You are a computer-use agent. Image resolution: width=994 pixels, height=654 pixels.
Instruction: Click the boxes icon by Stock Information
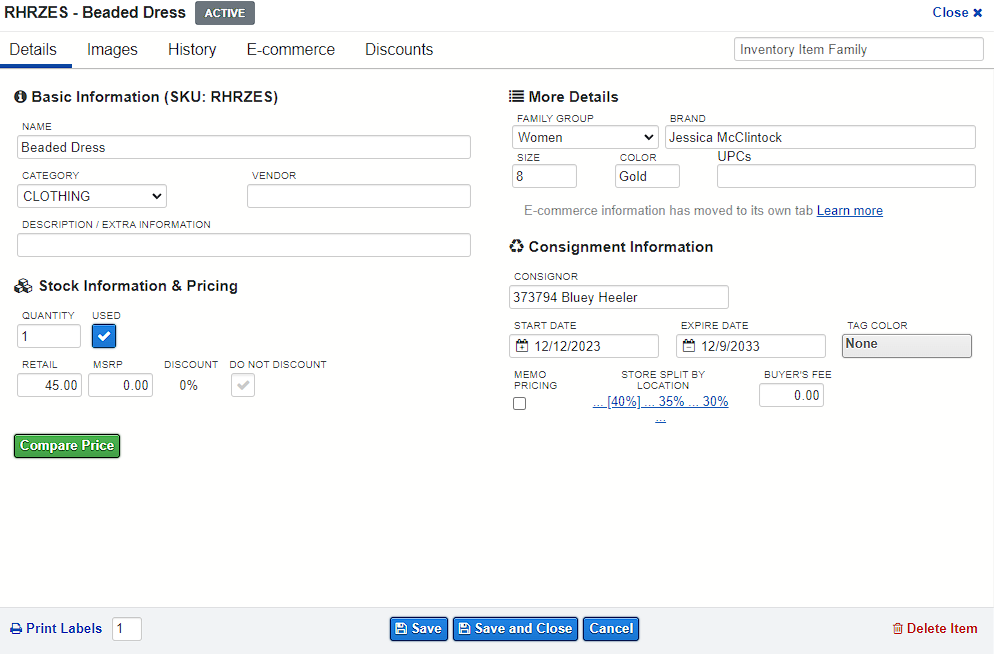[x=23, y=286]
